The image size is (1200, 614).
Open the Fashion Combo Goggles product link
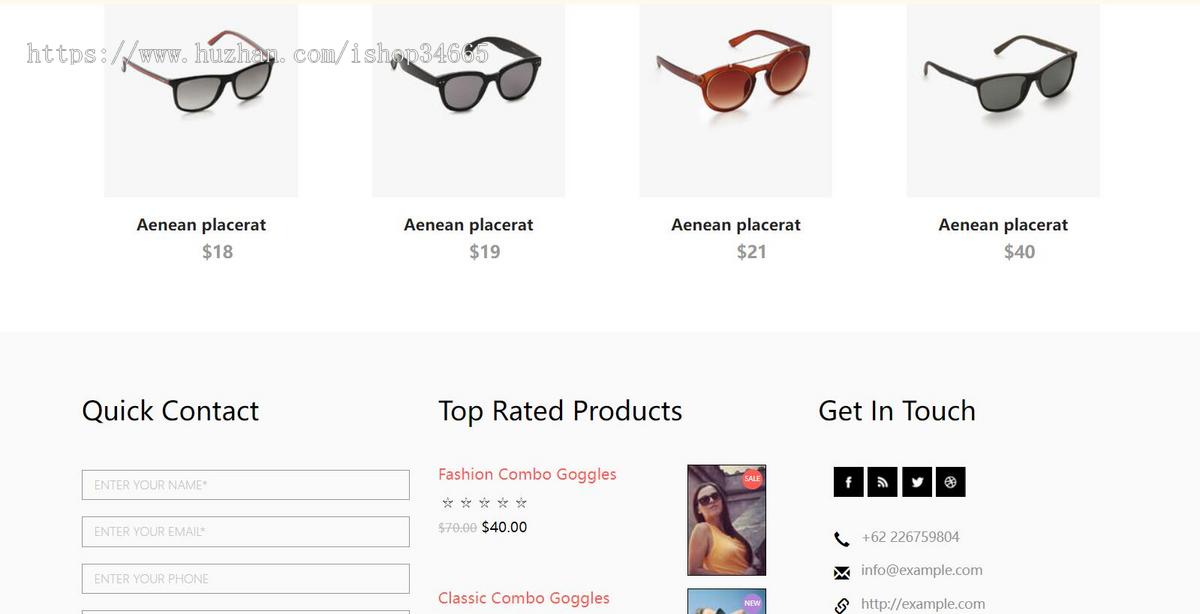click(527, 474)
